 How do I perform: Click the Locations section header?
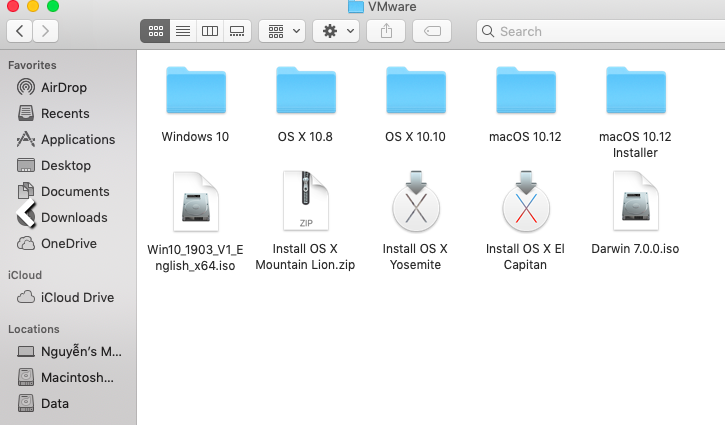pos(34,329)
